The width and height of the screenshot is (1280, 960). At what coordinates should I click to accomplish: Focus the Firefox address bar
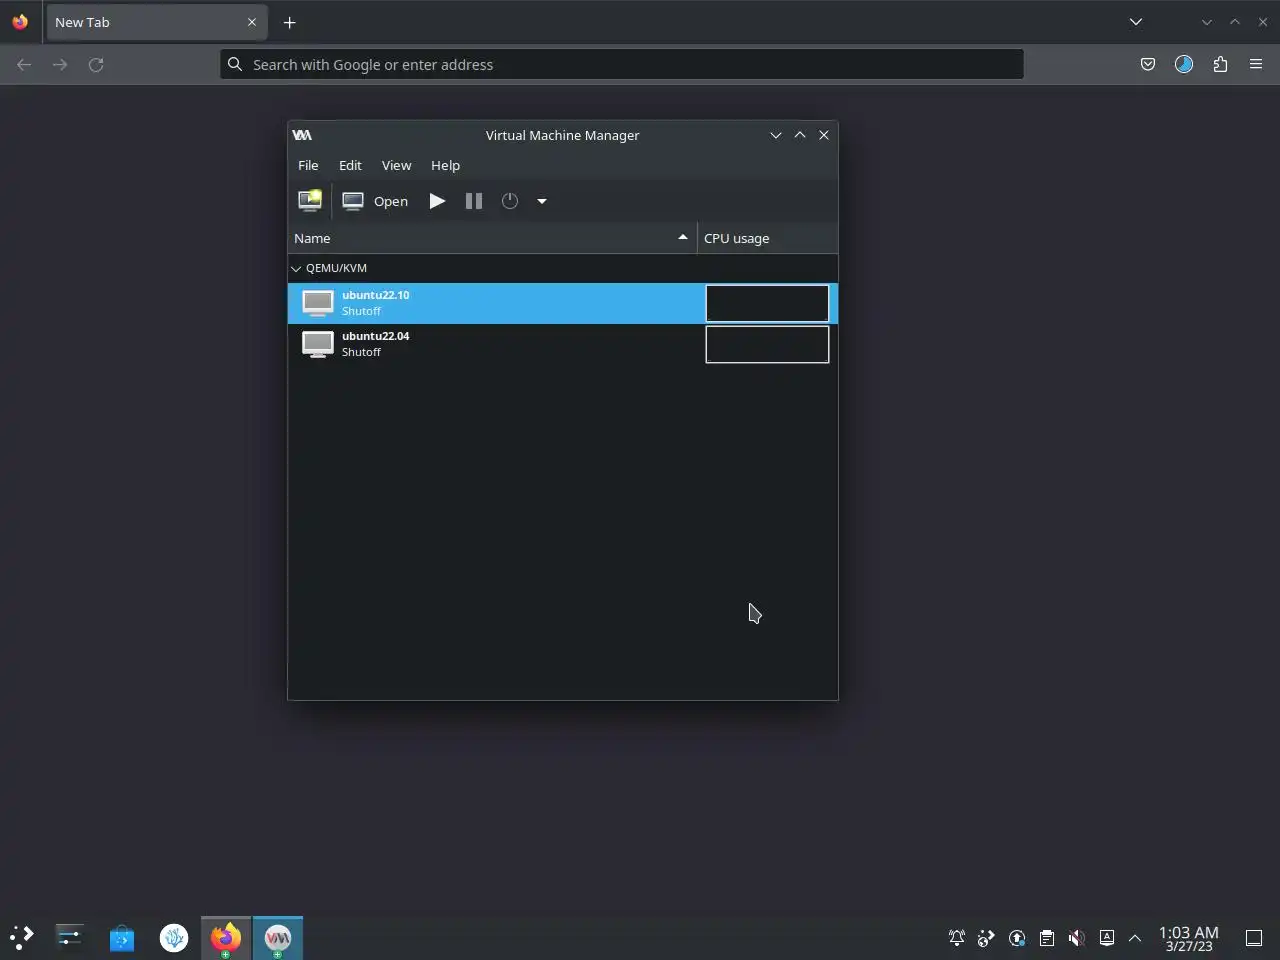[622, 64]
